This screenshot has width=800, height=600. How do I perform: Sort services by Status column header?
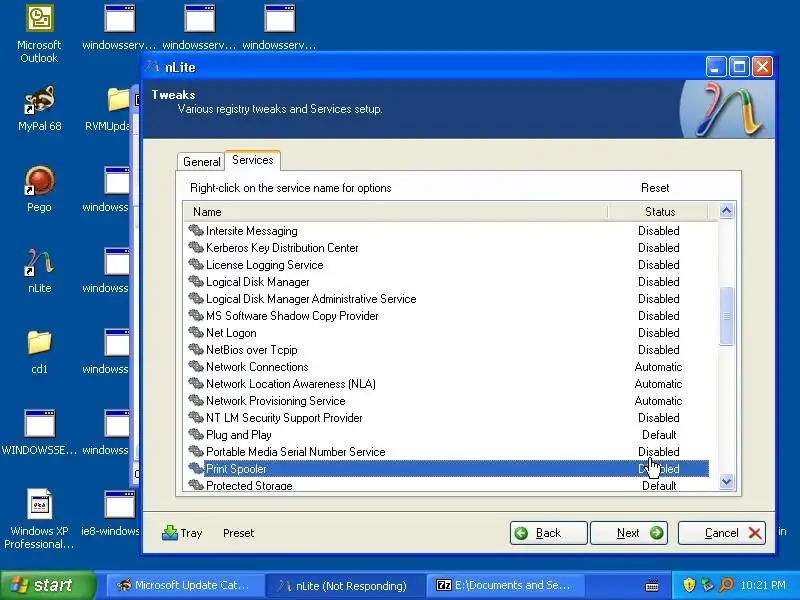[x=660, y=211]
